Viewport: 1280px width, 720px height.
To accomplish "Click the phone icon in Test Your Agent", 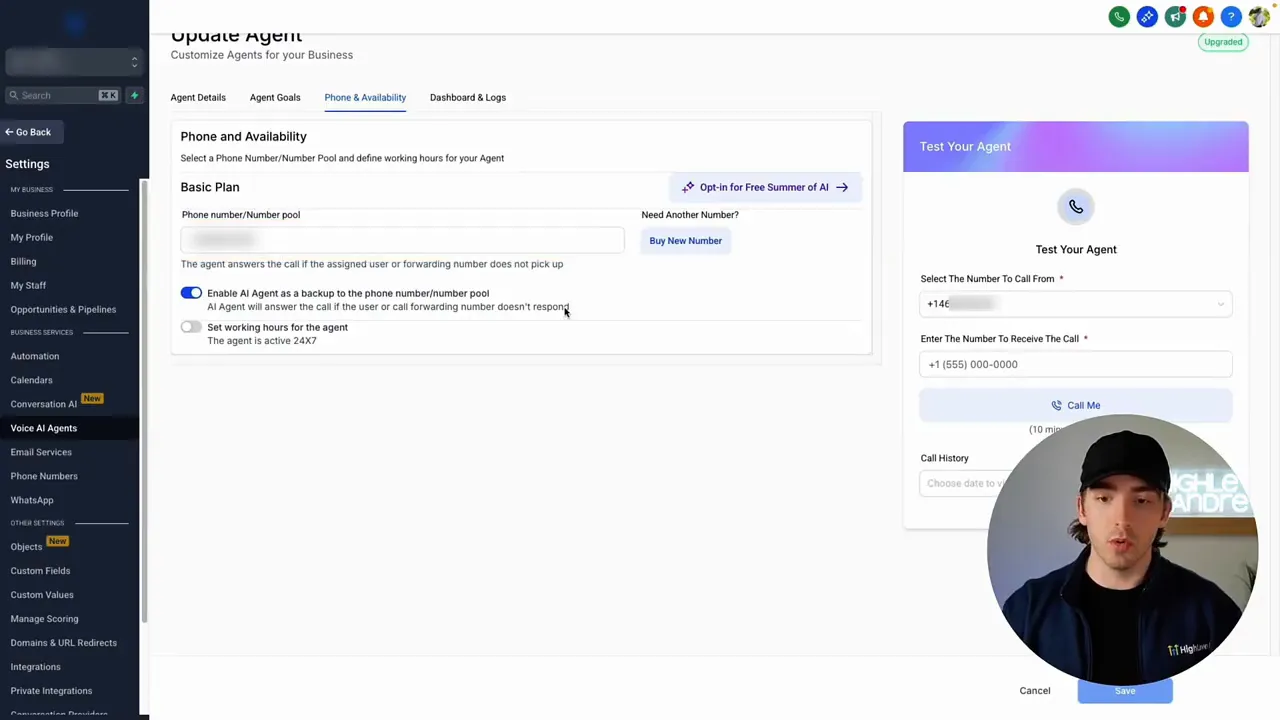I will pos(1076,207).
